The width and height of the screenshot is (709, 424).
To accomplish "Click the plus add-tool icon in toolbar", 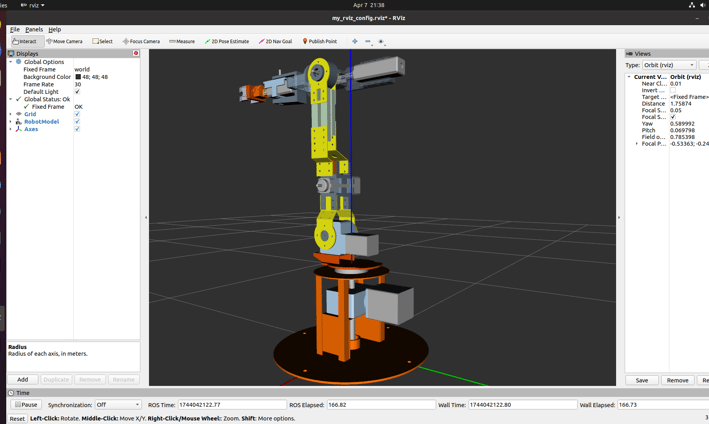I will click(355, 42).
